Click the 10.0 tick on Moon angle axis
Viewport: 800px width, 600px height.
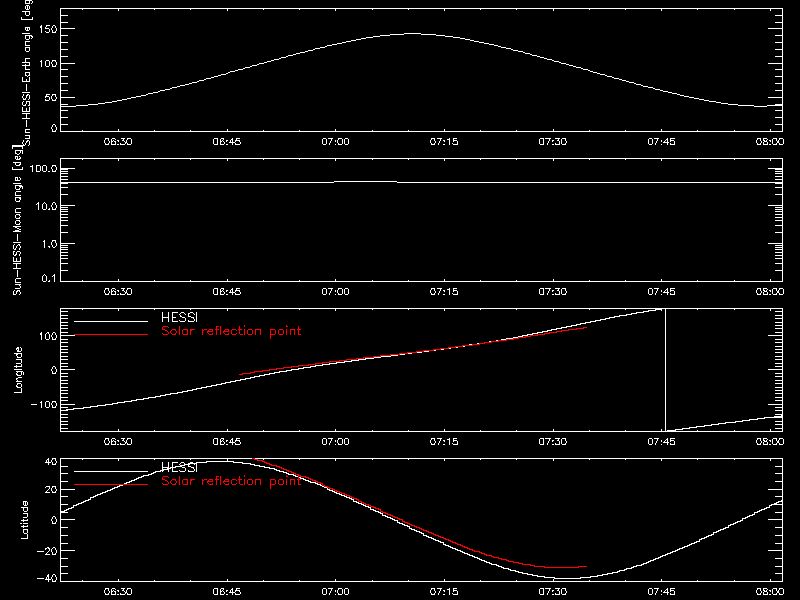coord(46,207)
